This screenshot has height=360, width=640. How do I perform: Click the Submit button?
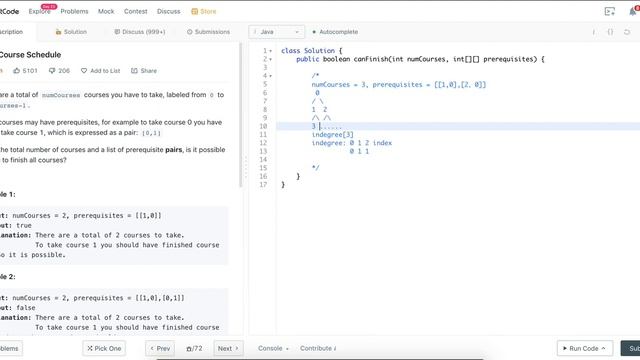point(631,348)
